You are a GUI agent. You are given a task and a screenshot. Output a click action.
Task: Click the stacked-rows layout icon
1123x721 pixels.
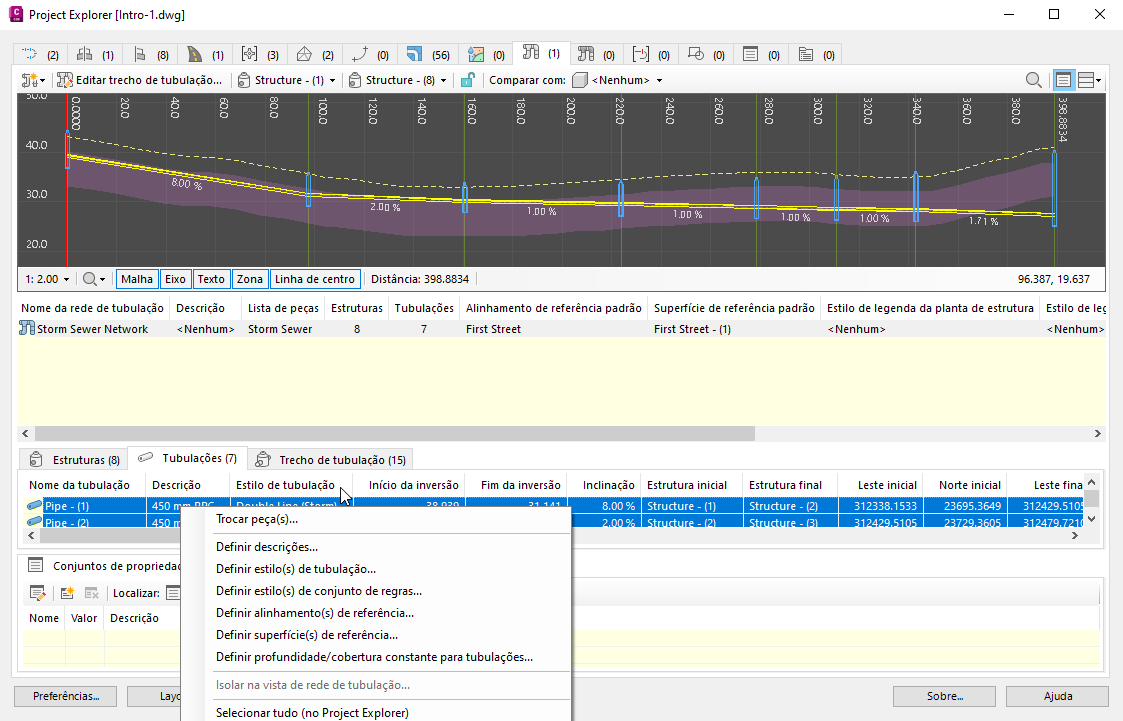tap(1086, 80)
